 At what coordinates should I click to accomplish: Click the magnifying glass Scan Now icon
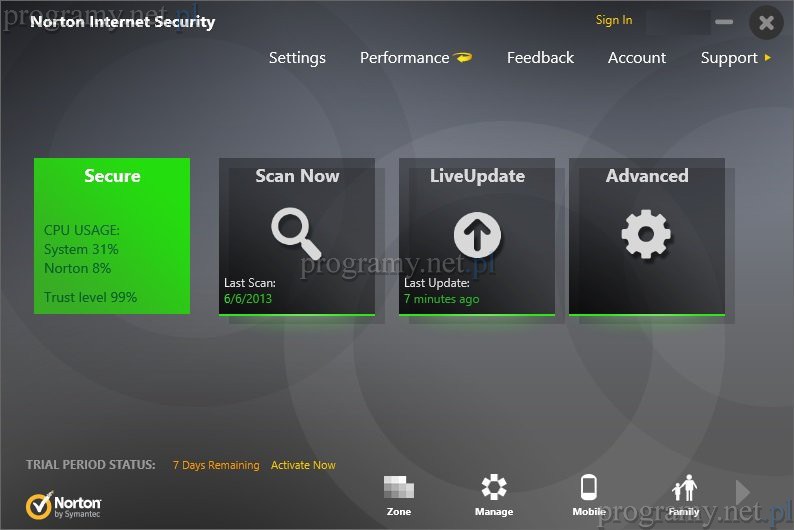pyautogui.click(x=296, y=234)
